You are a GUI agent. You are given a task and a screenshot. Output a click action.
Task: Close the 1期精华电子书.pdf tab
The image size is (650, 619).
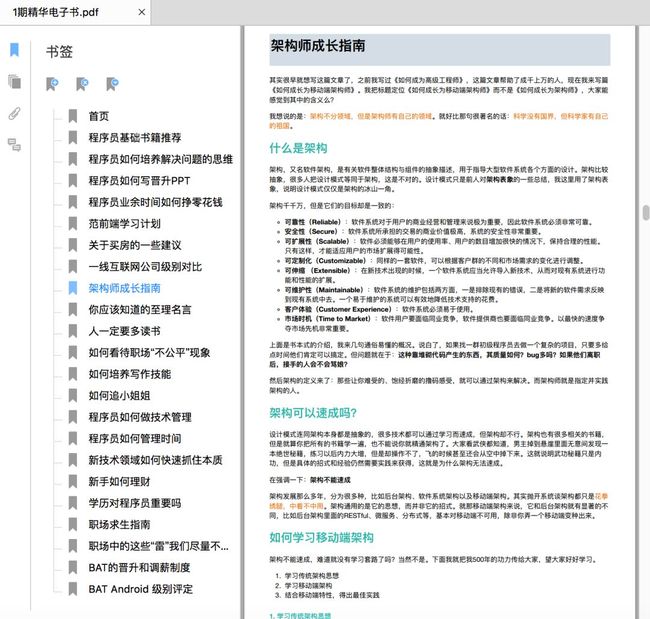click(142, 12)
